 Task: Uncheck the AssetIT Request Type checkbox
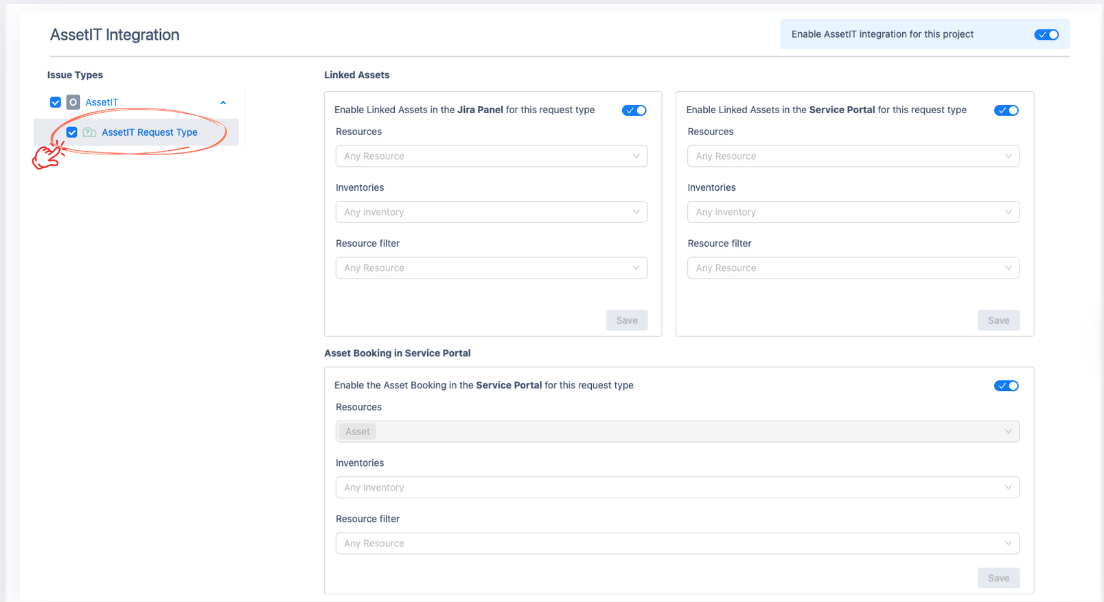[72, 132]
